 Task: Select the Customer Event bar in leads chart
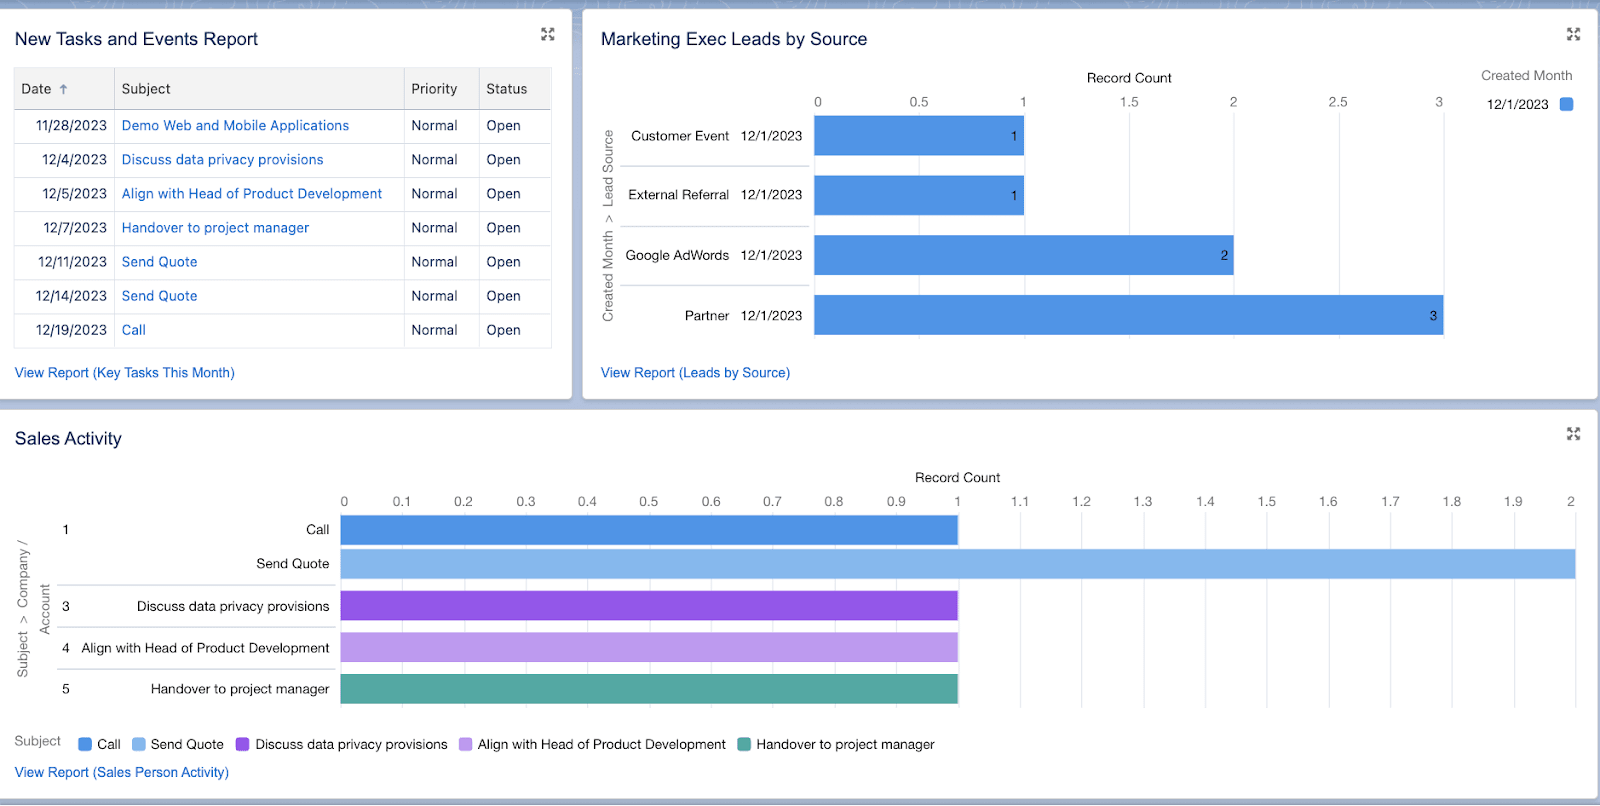919,136
